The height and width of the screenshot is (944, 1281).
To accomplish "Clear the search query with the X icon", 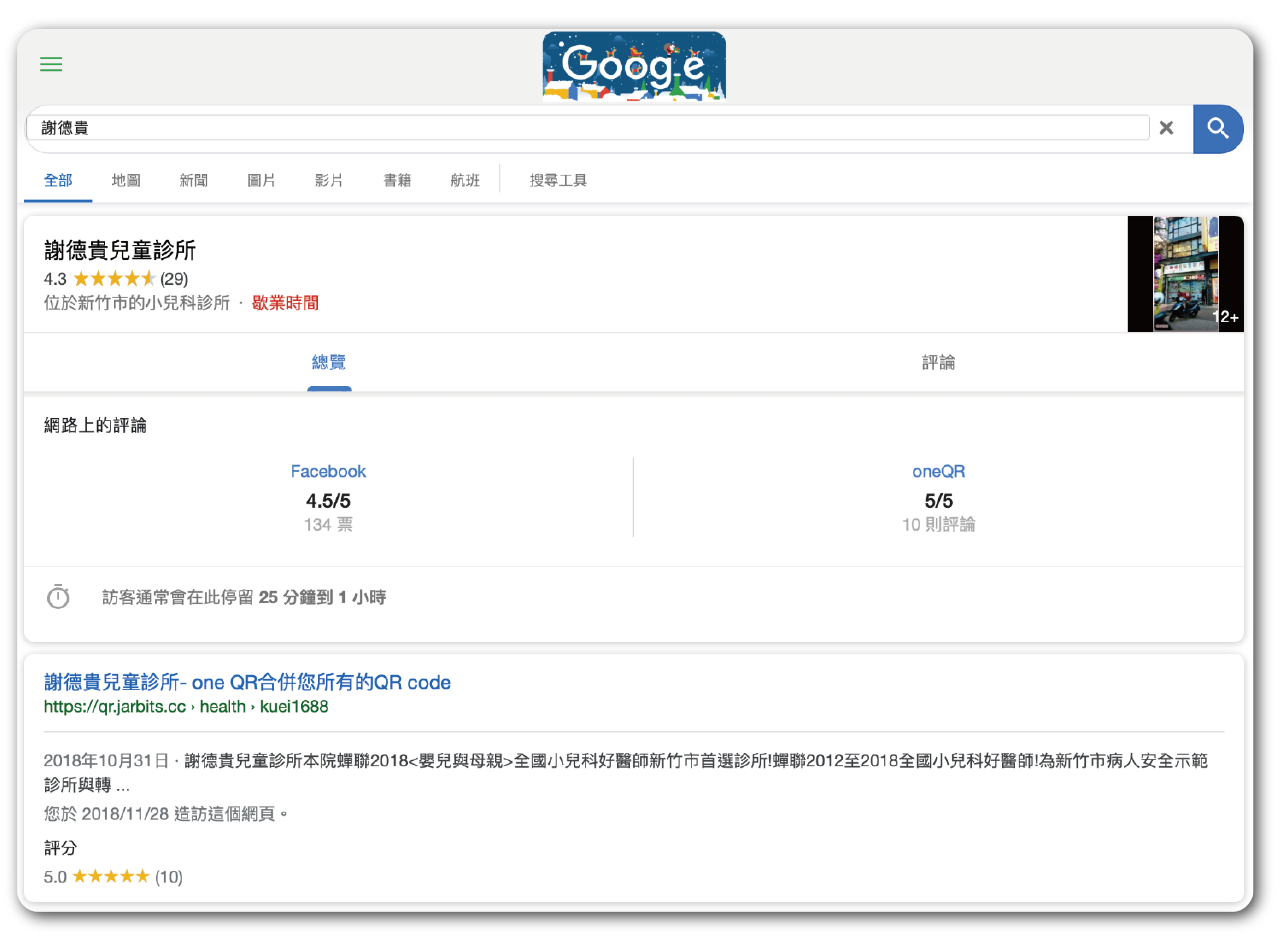I will click(1166, 127).
